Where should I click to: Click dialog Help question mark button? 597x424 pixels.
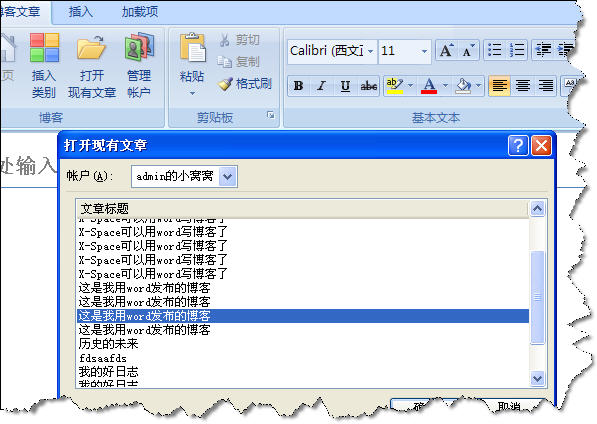[x=518, y=145]
